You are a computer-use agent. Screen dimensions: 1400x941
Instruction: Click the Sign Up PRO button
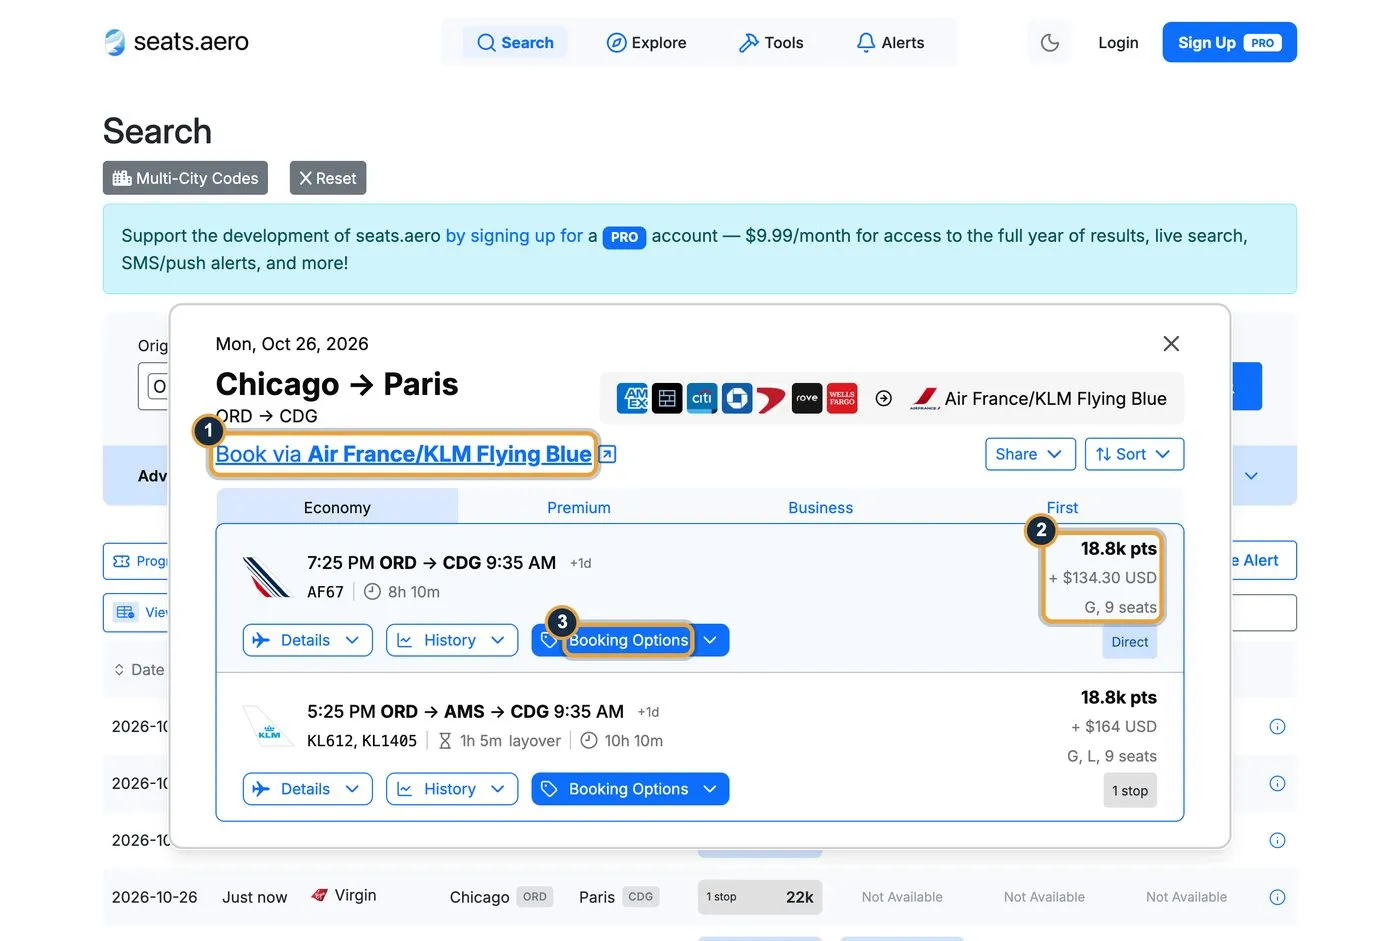1229,42
